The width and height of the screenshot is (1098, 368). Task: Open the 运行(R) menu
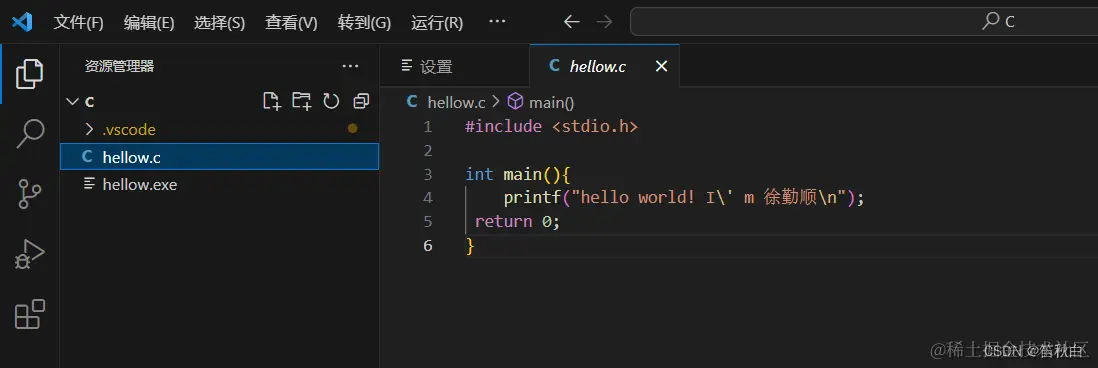[437, 22]
